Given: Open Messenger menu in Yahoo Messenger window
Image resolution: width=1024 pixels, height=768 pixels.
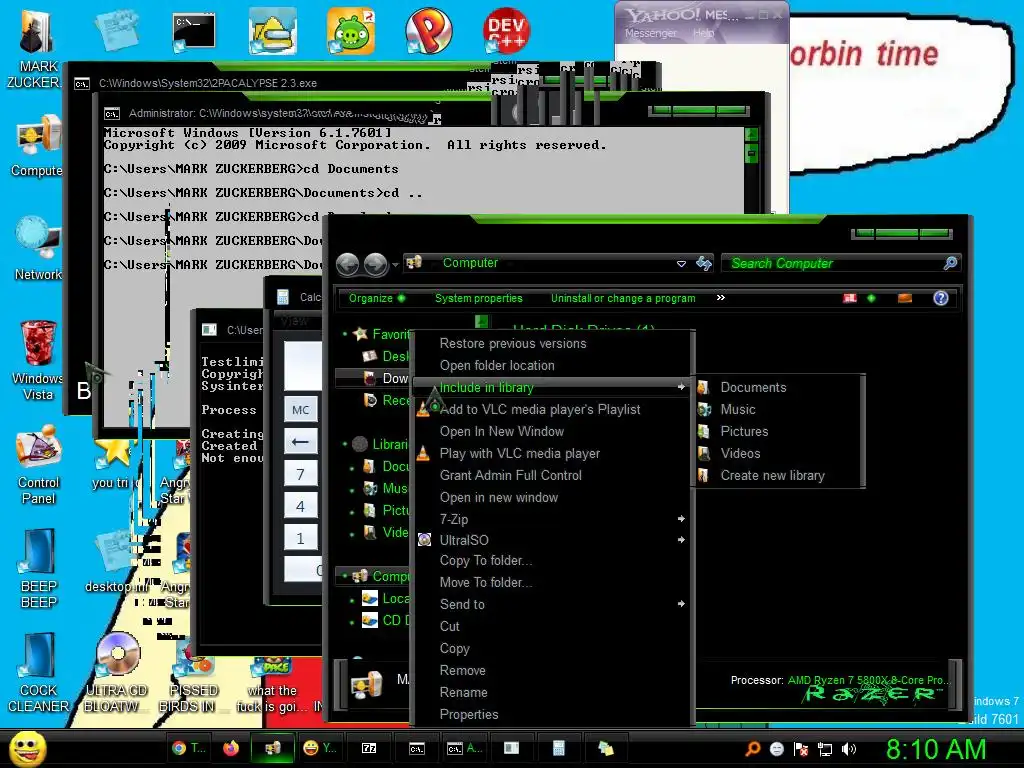Looking at the screenshot, I should tap(650, 33).
